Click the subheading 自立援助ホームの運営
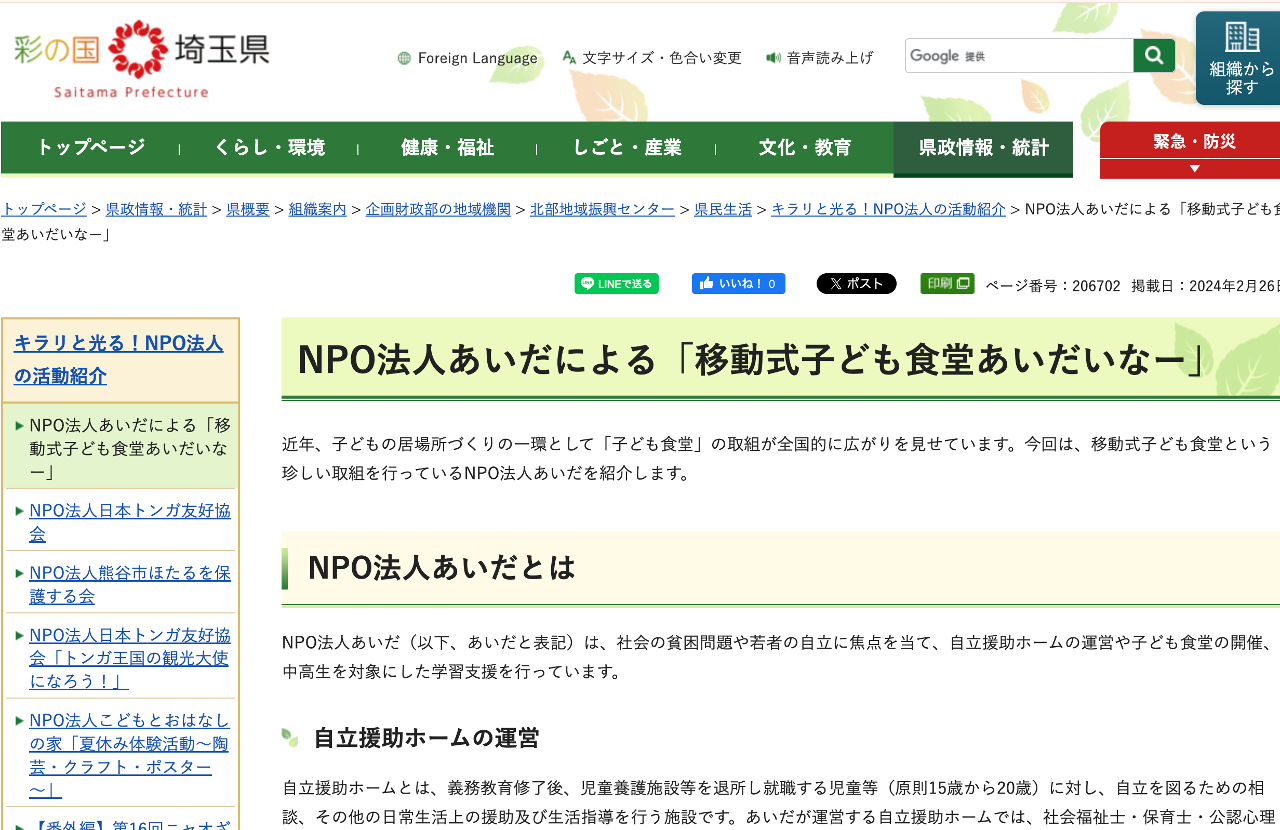The height and width of the screenshot is (830, 1280). (426, 738)
